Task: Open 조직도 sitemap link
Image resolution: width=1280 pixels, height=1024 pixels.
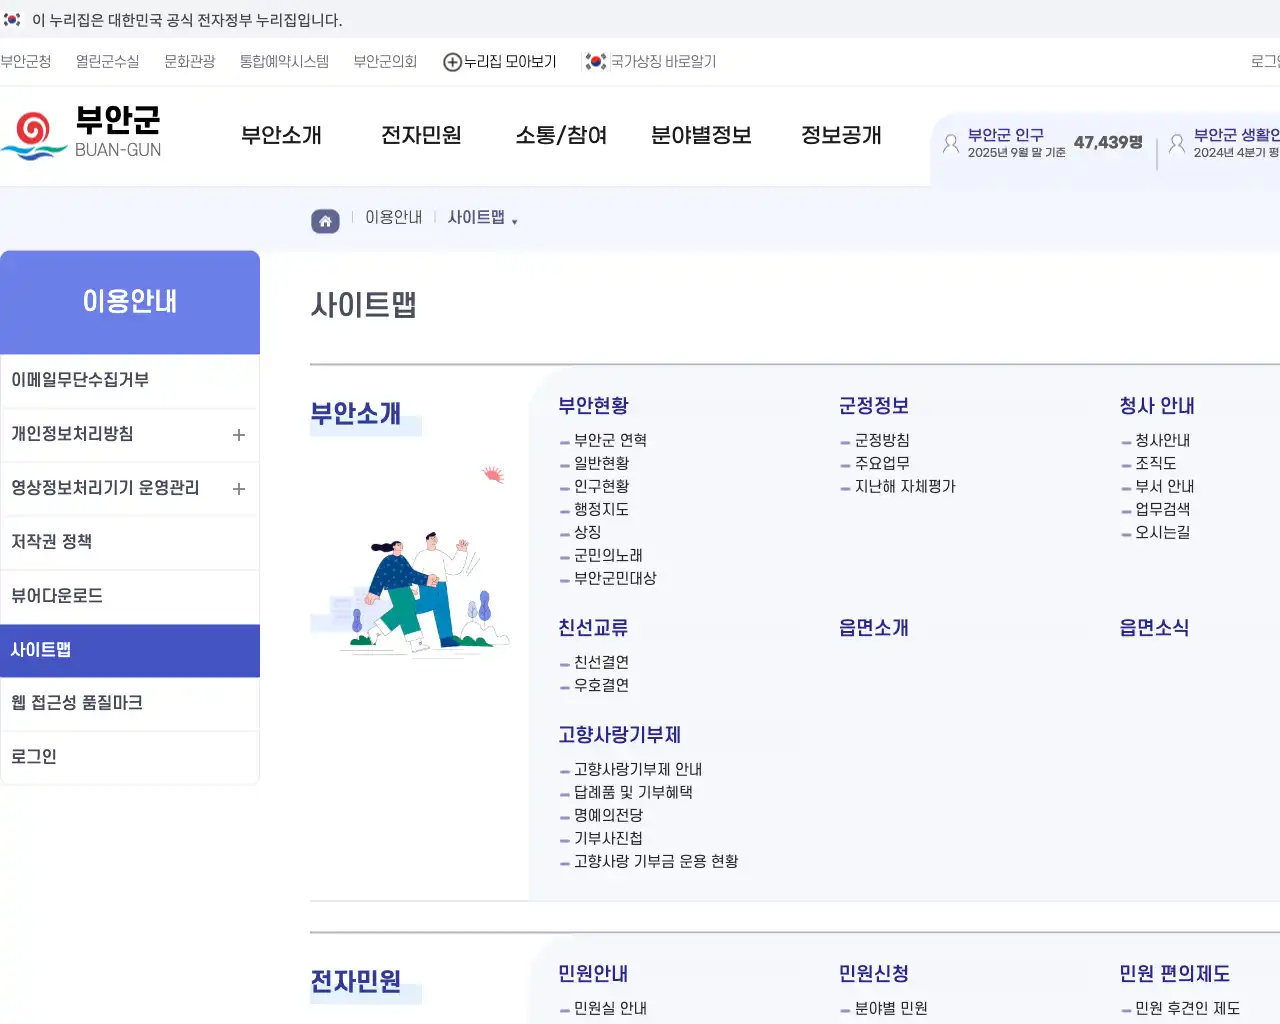Action: pos(1155,463)
